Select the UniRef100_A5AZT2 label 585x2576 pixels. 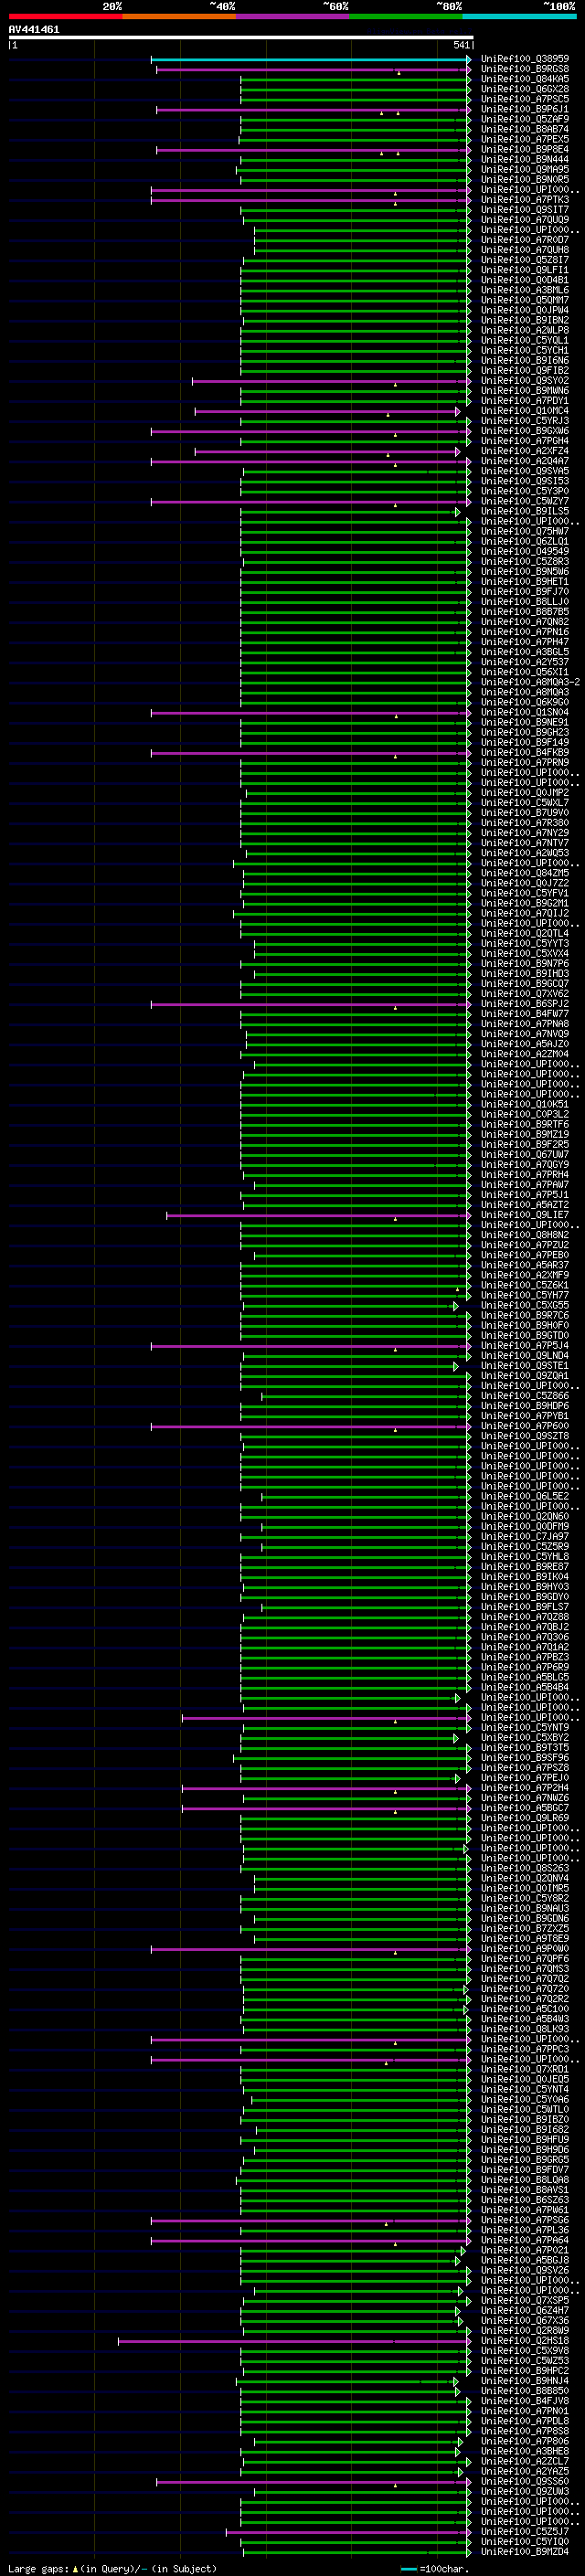coord(525,1205)
